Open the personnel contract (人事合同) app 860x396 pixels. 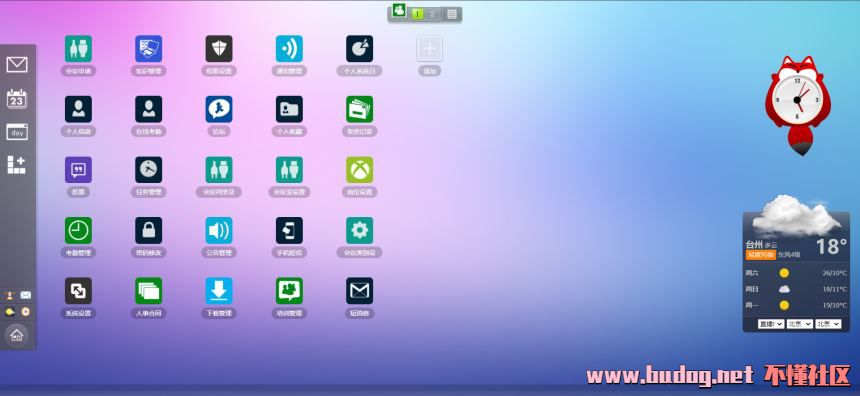point(149,291)
